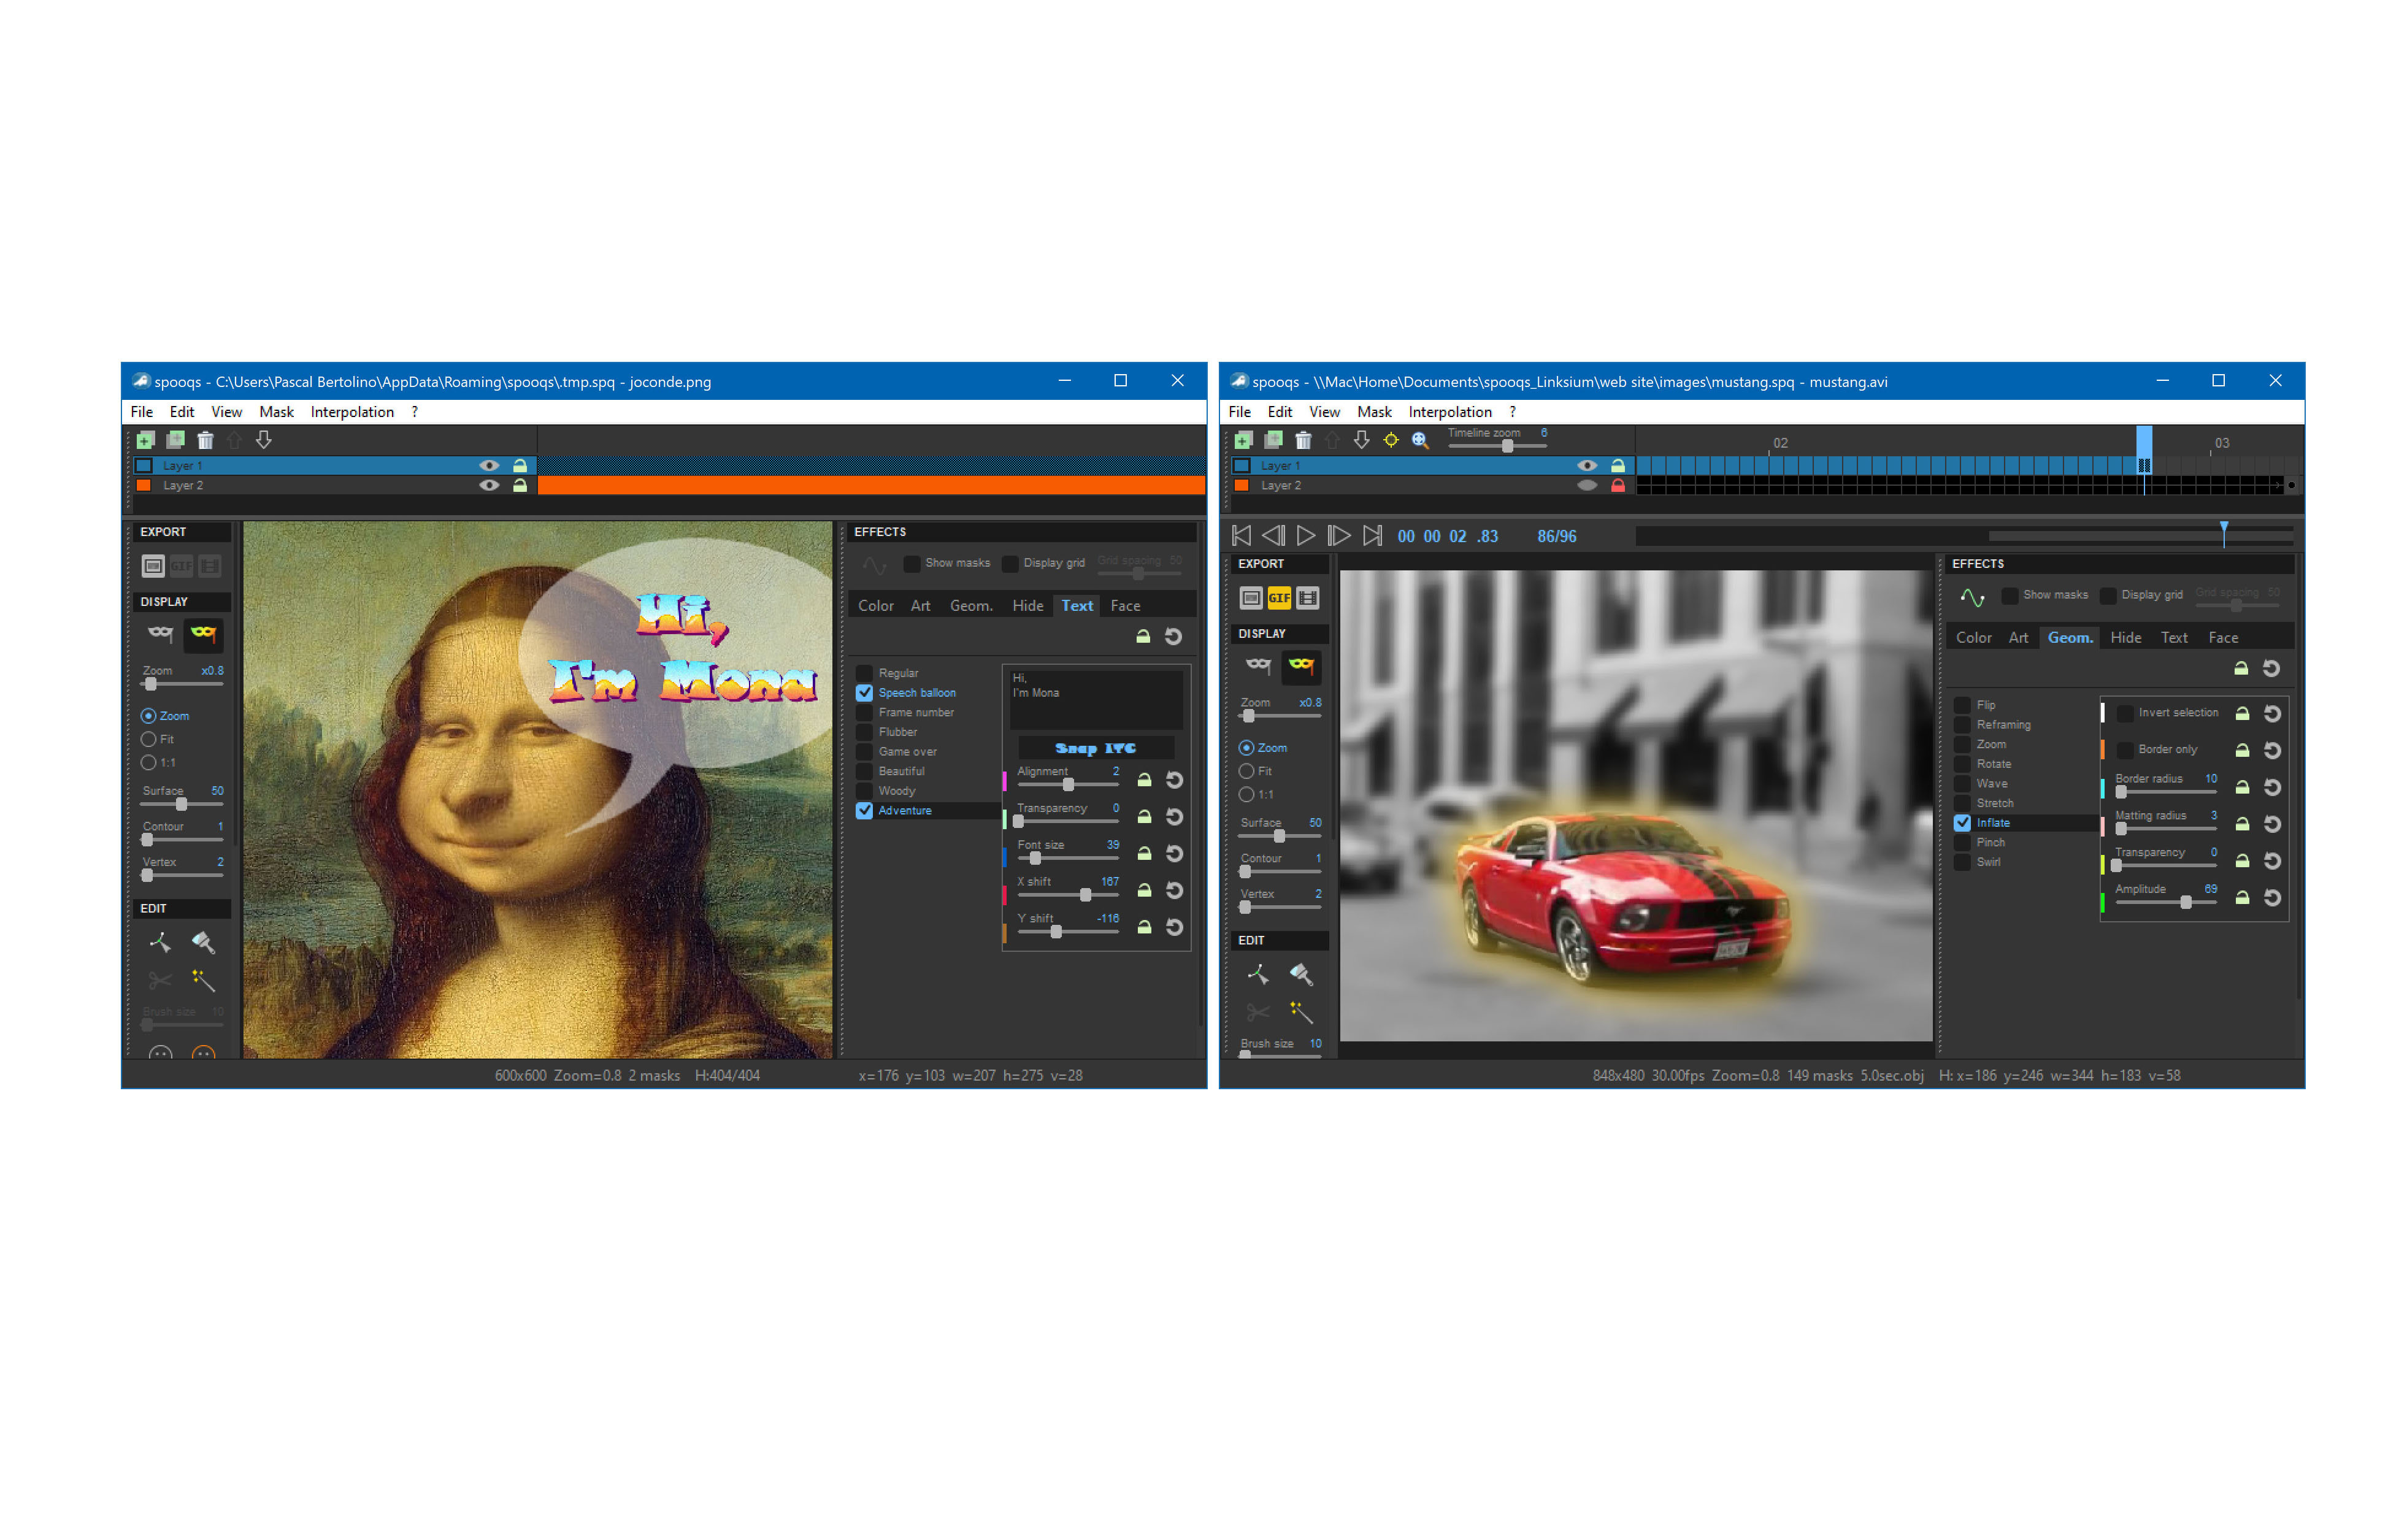2407x1540 pixels.
Task: Reset the Matting radius parameter
Action: 2272,824
